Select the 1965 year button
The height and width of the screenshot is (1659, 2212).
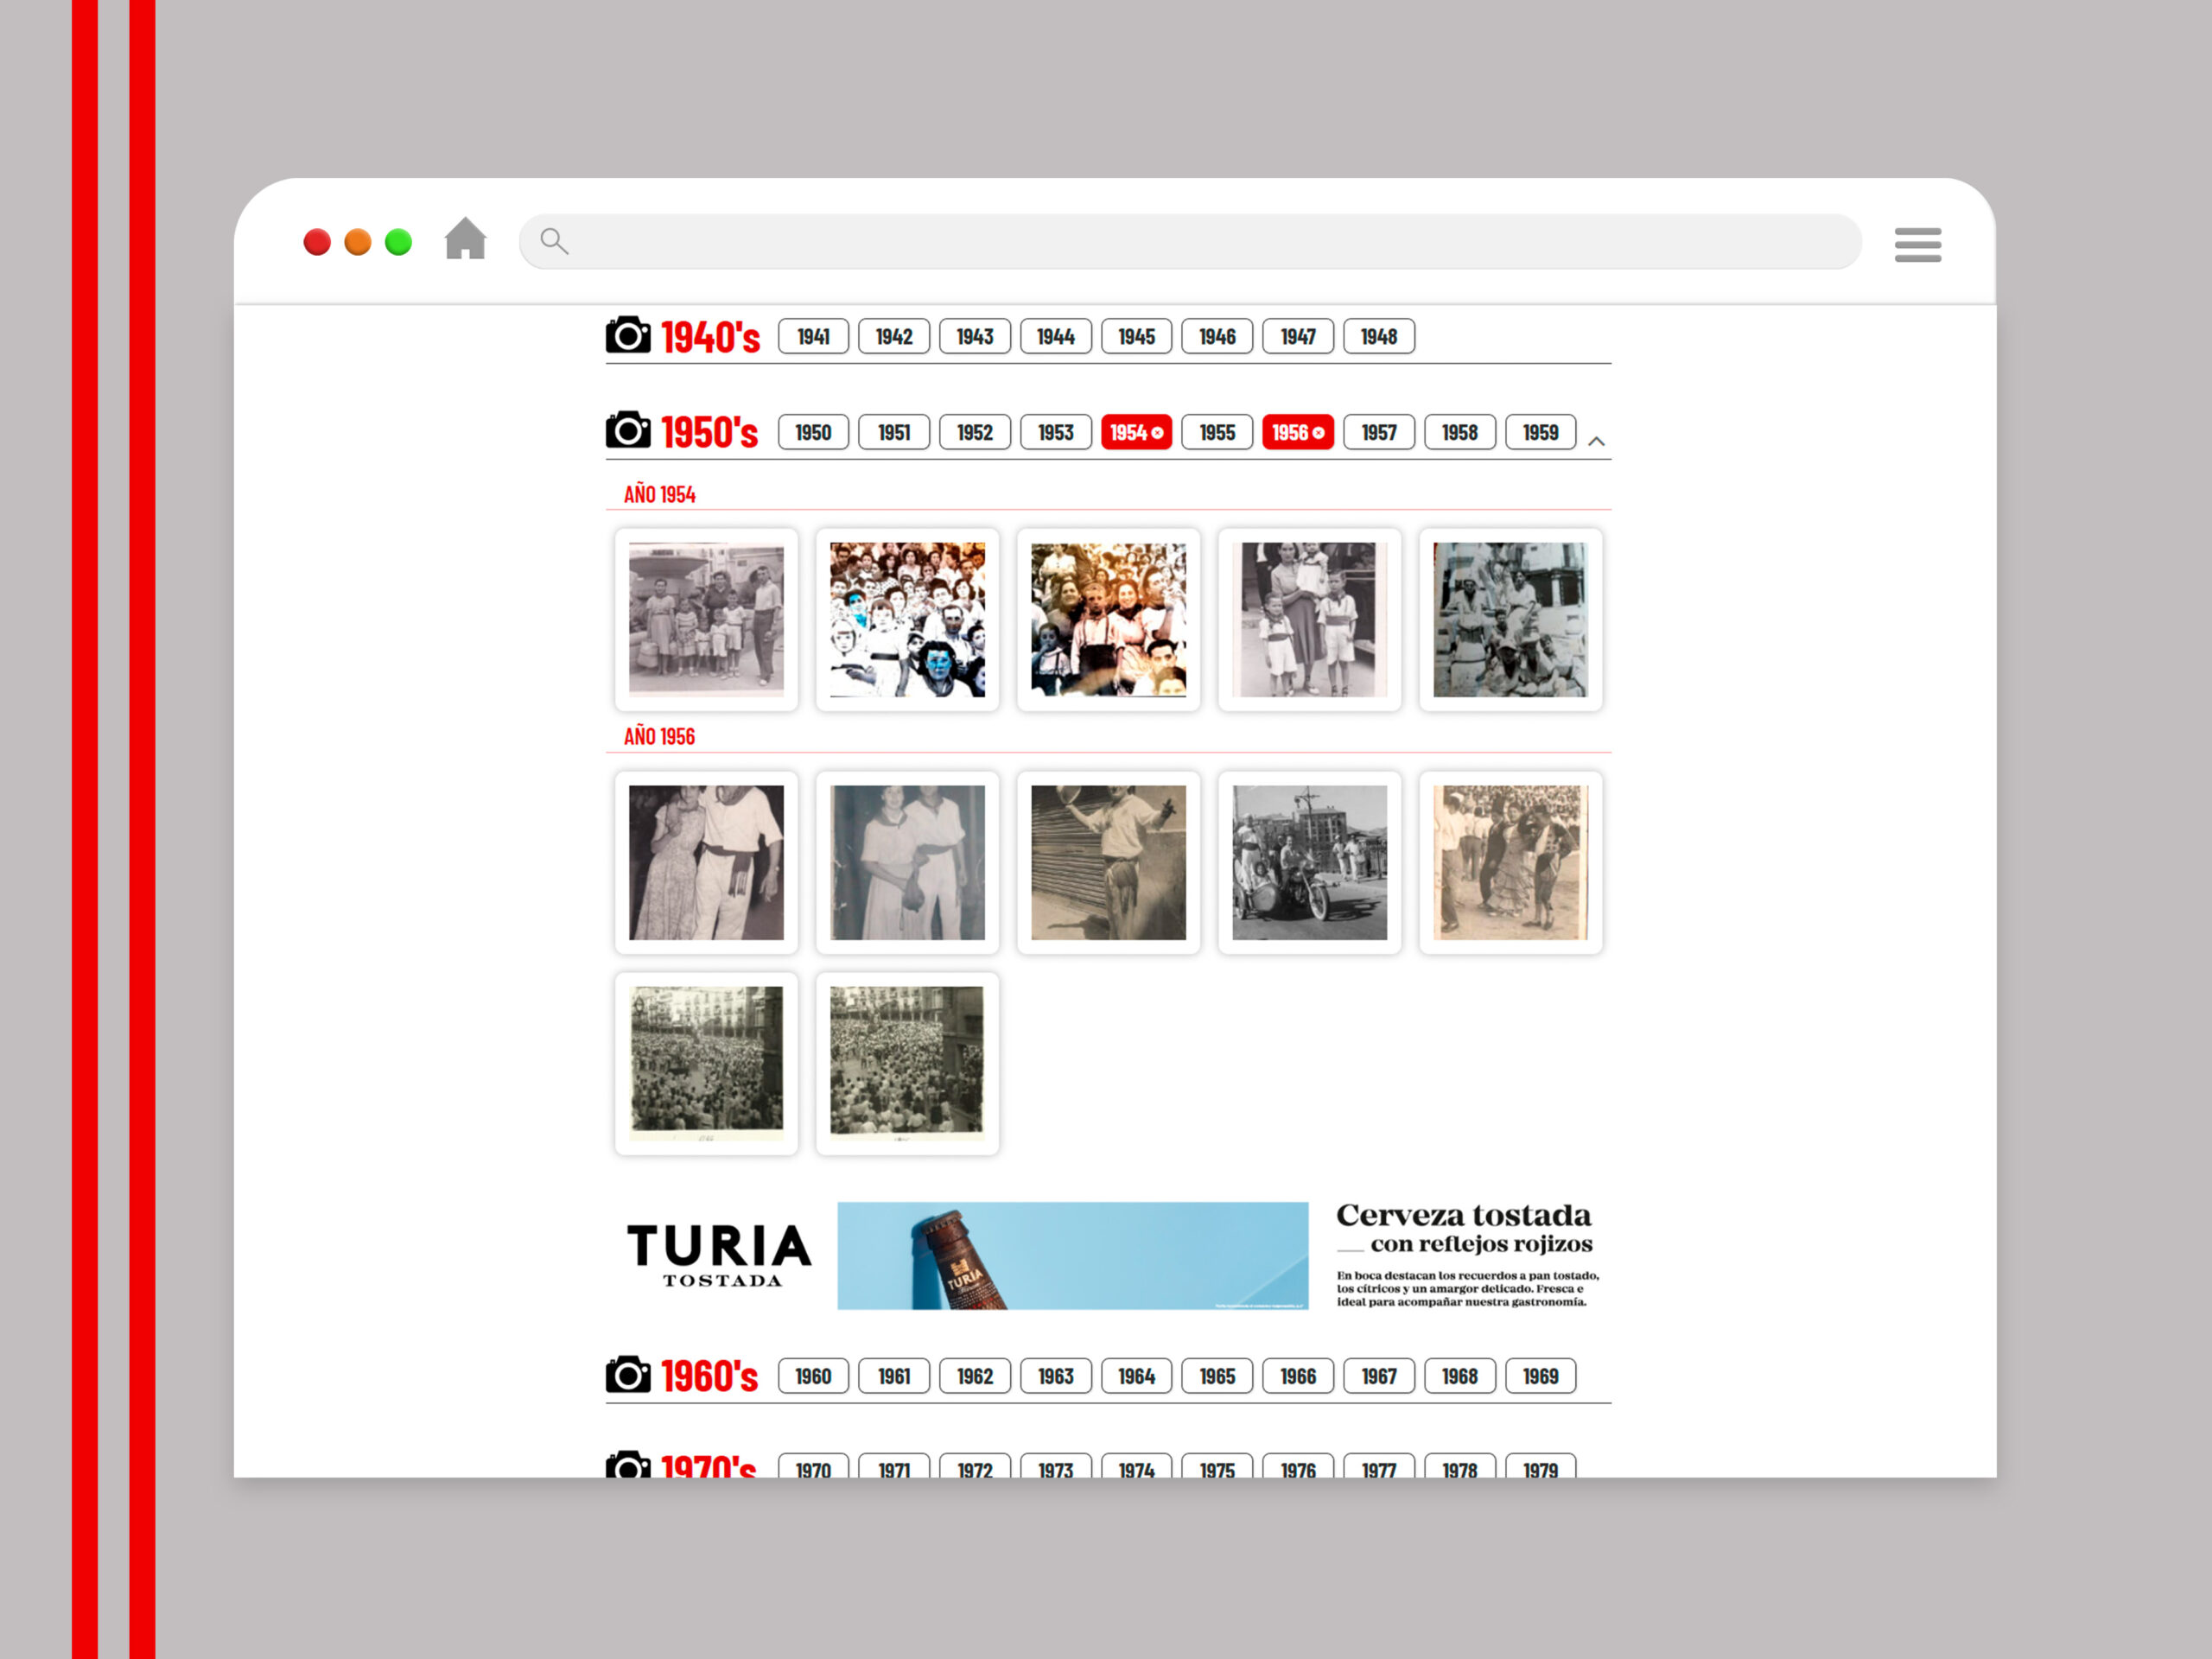point(1217,1376)
